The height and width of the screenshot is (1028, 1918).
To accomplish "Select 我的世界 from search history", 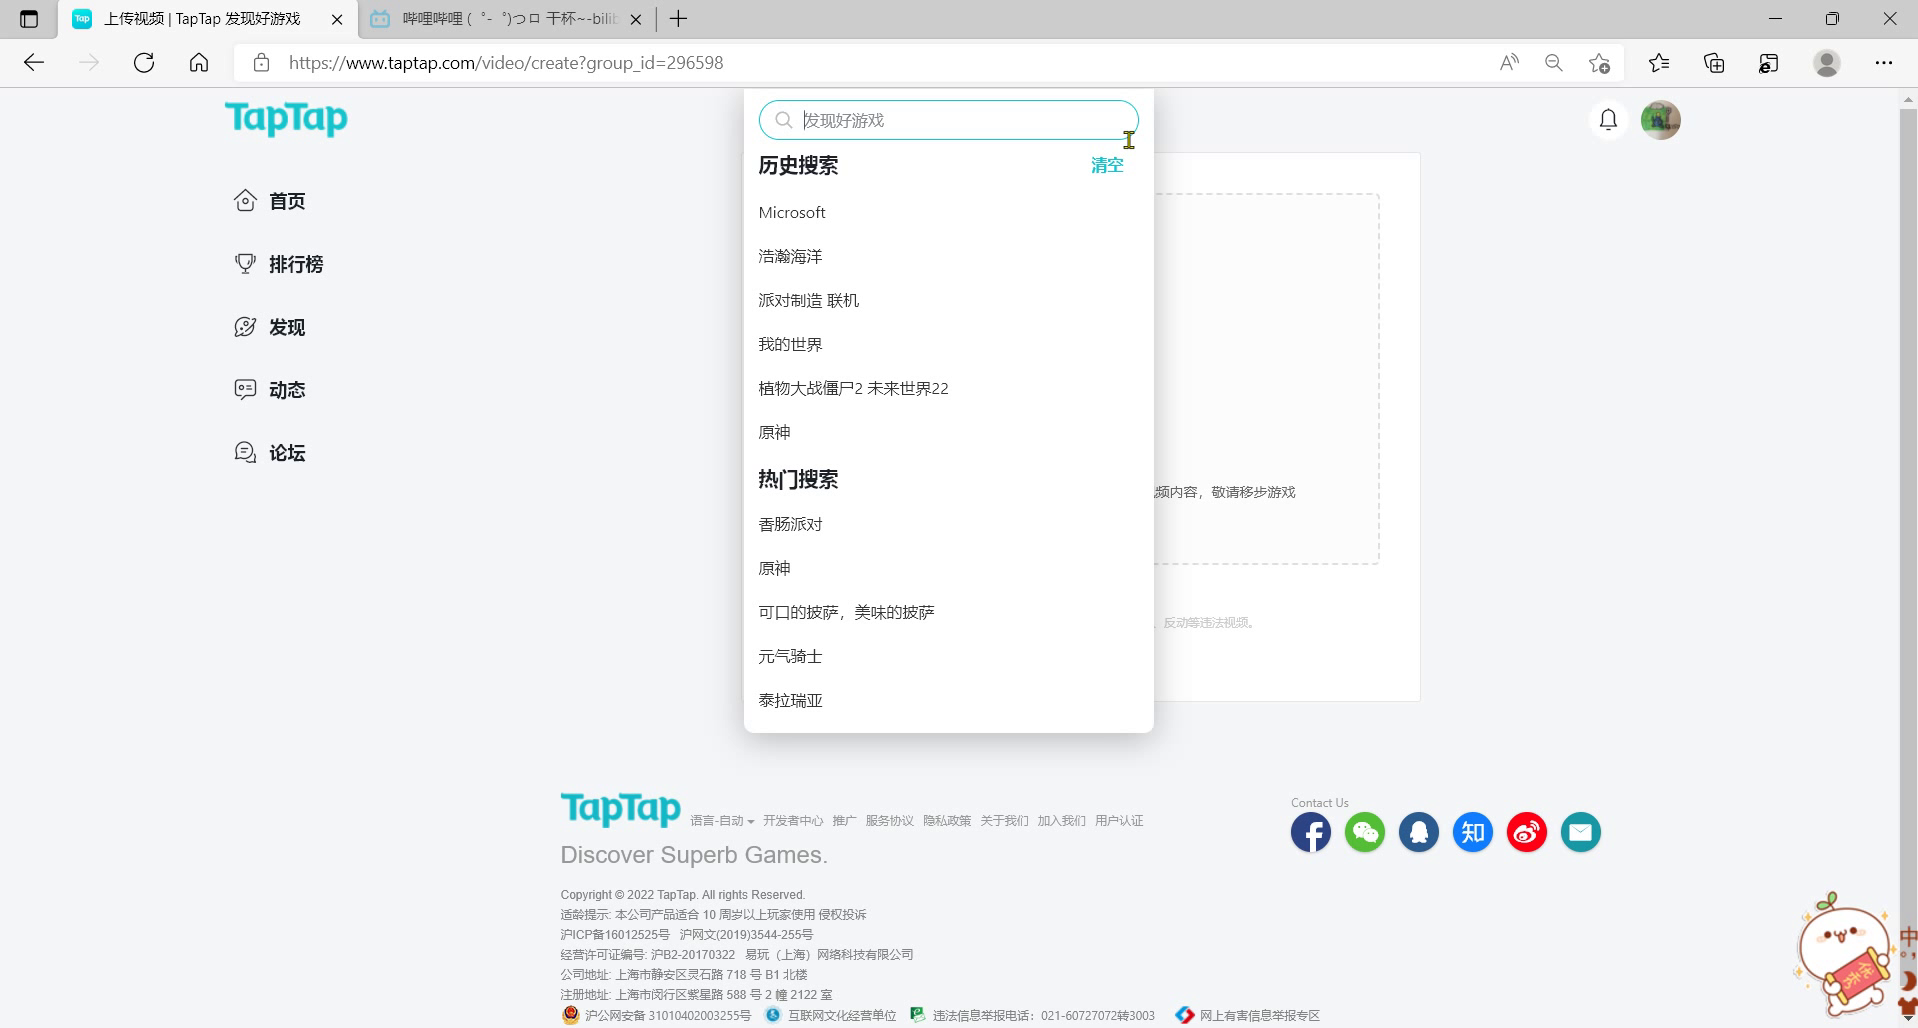I will coord(790,344).
